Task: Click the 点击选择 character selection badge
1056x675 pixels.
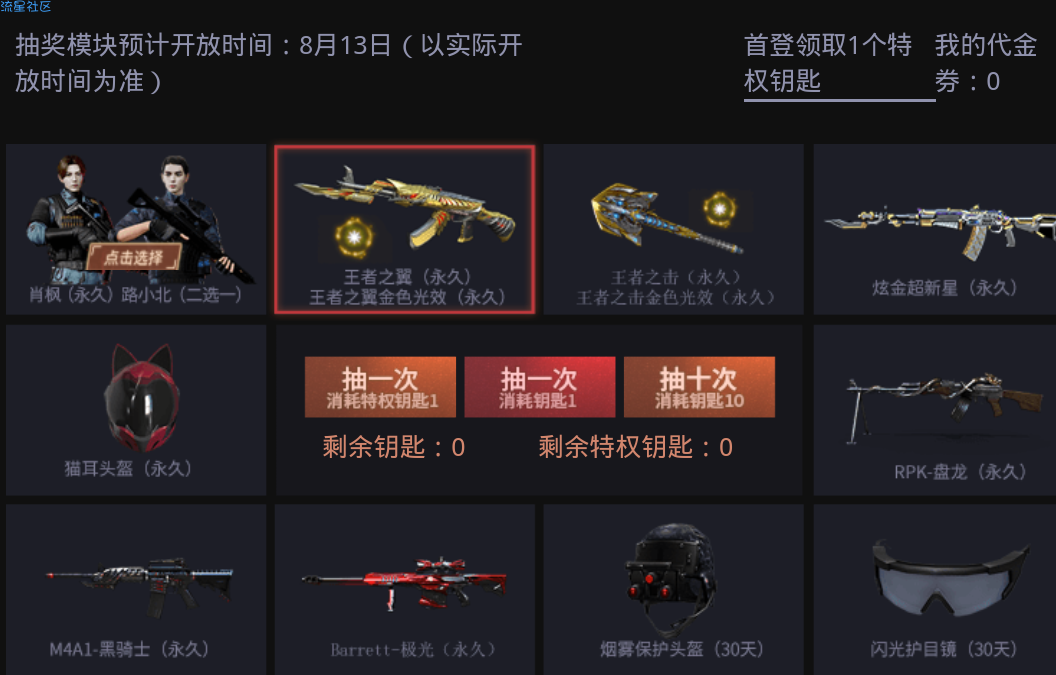Action: pos(134,257)
